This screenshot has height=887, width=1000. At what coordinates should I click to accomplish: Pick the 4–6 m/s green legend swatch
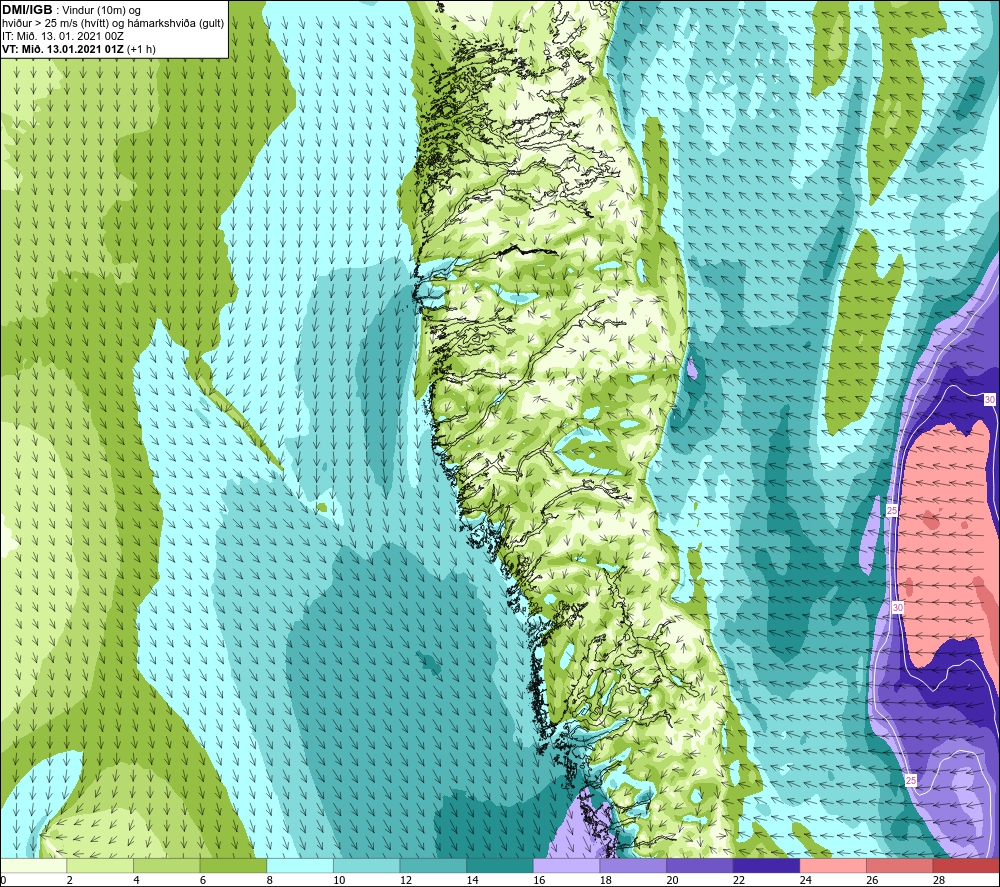pyautogui.click(x=166, y=866)
